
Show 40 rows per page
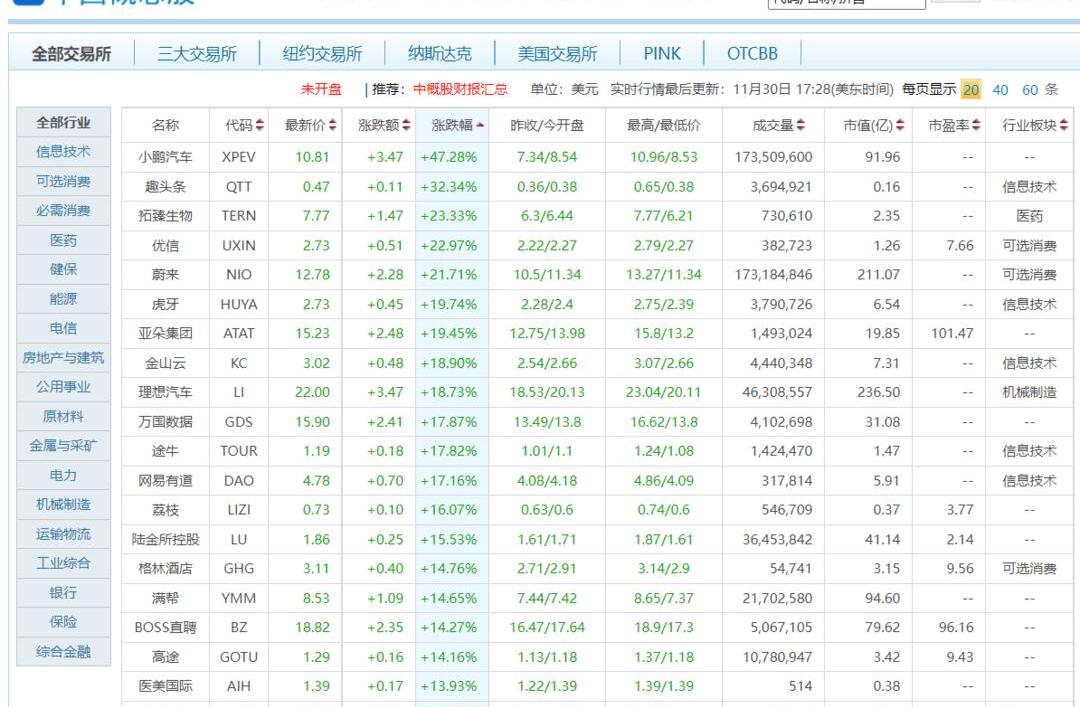tap(1000, 90)
